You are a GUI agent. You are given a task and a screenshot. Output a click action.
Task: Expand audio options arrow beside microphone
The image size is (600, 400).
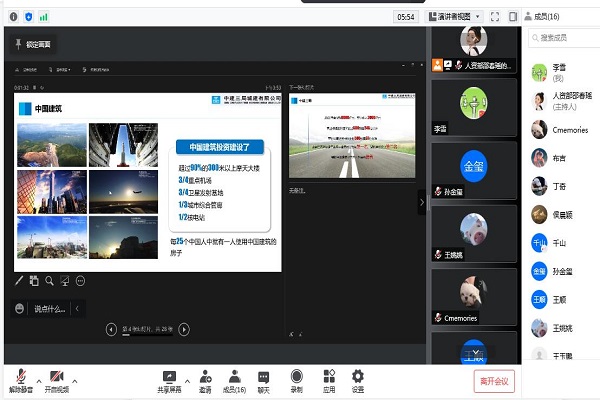39,380
